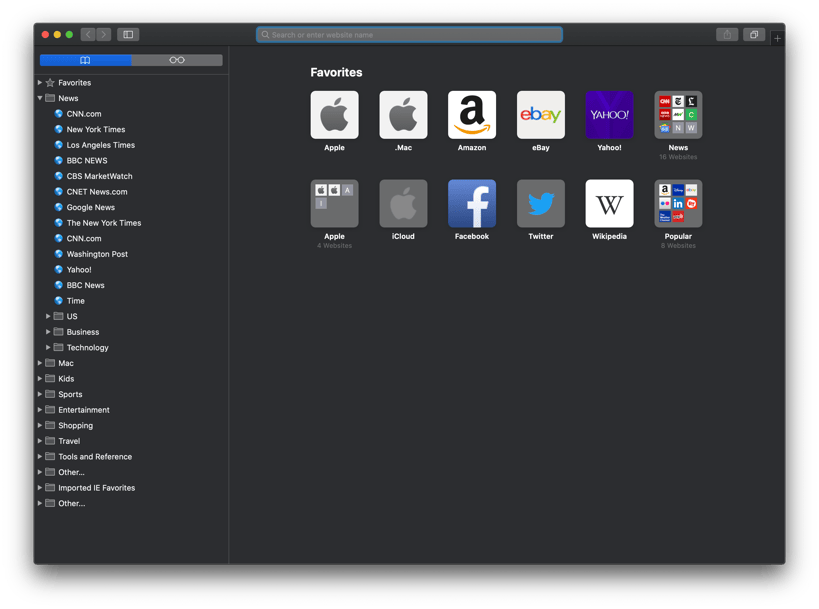Open the New York Times bookmark

[96, 129]
